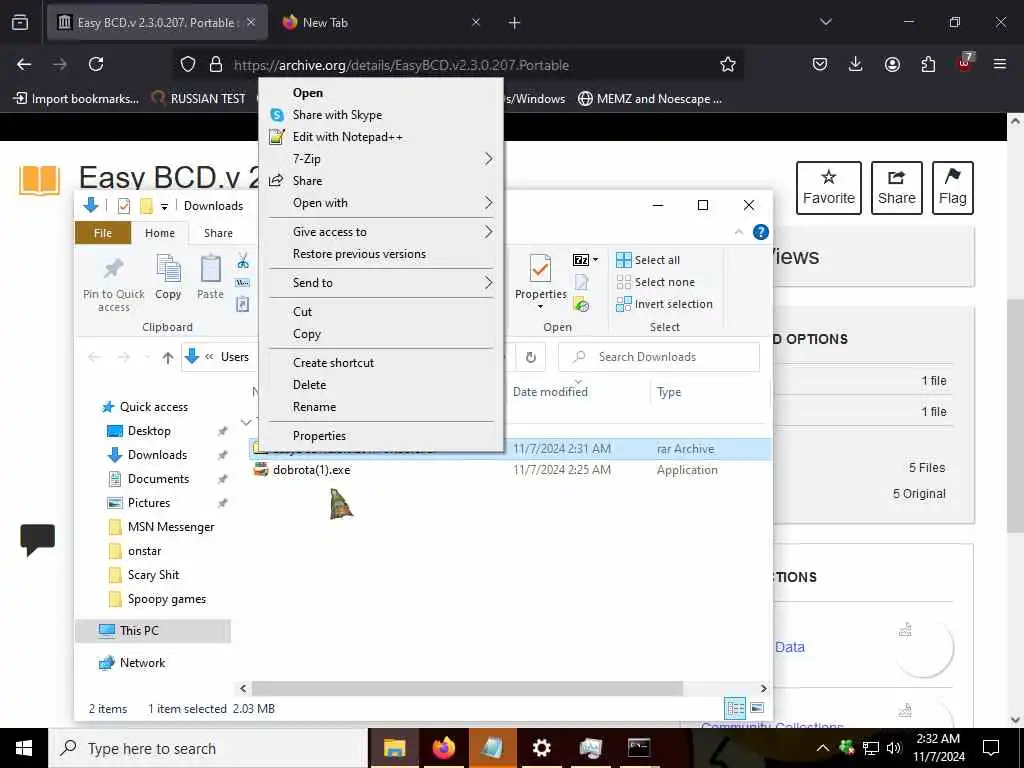1024x768 pixels.
Task: Choose Create shortcut in the context menu
Action: point(381,362)
